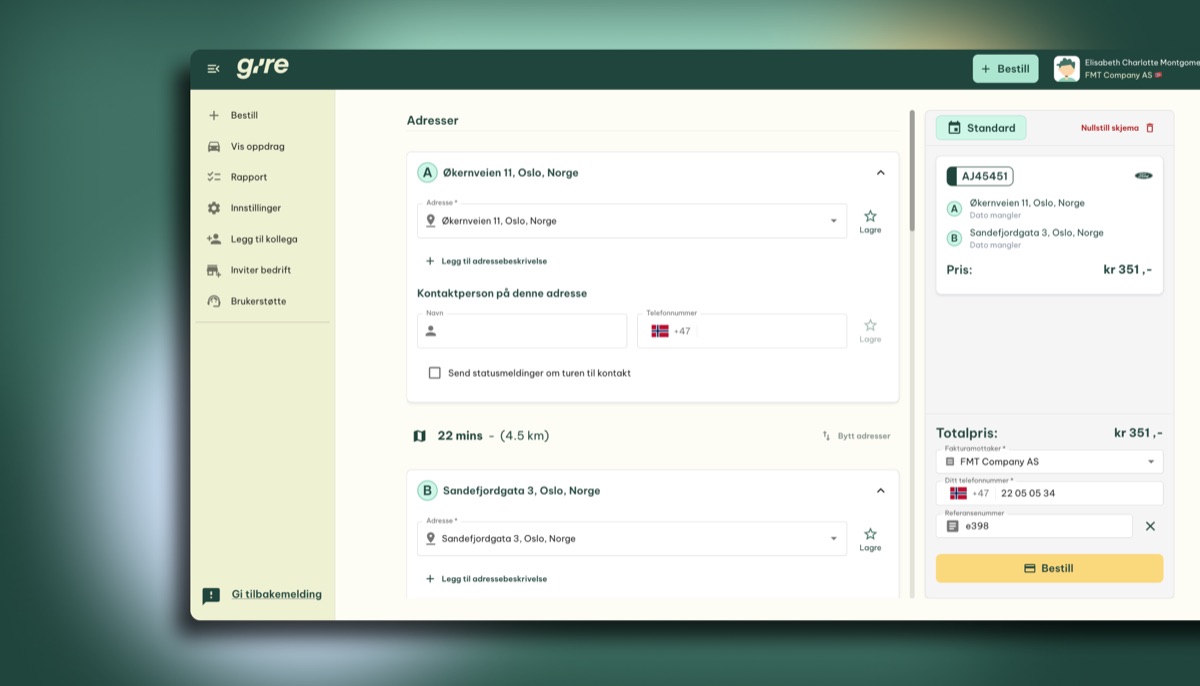Open the Økernveien 11 address dropdown
The width and height of the screenshot is (1200, 686).
(833, 221)
